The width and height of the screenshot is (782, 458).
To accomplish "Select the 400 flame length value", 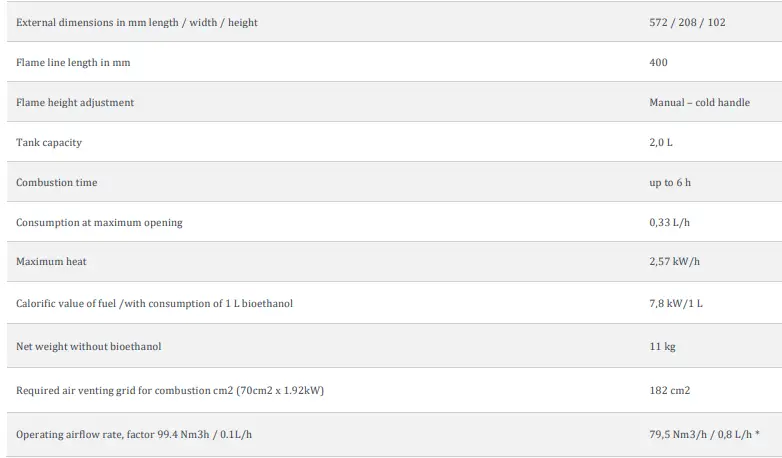I will (658, 62).
